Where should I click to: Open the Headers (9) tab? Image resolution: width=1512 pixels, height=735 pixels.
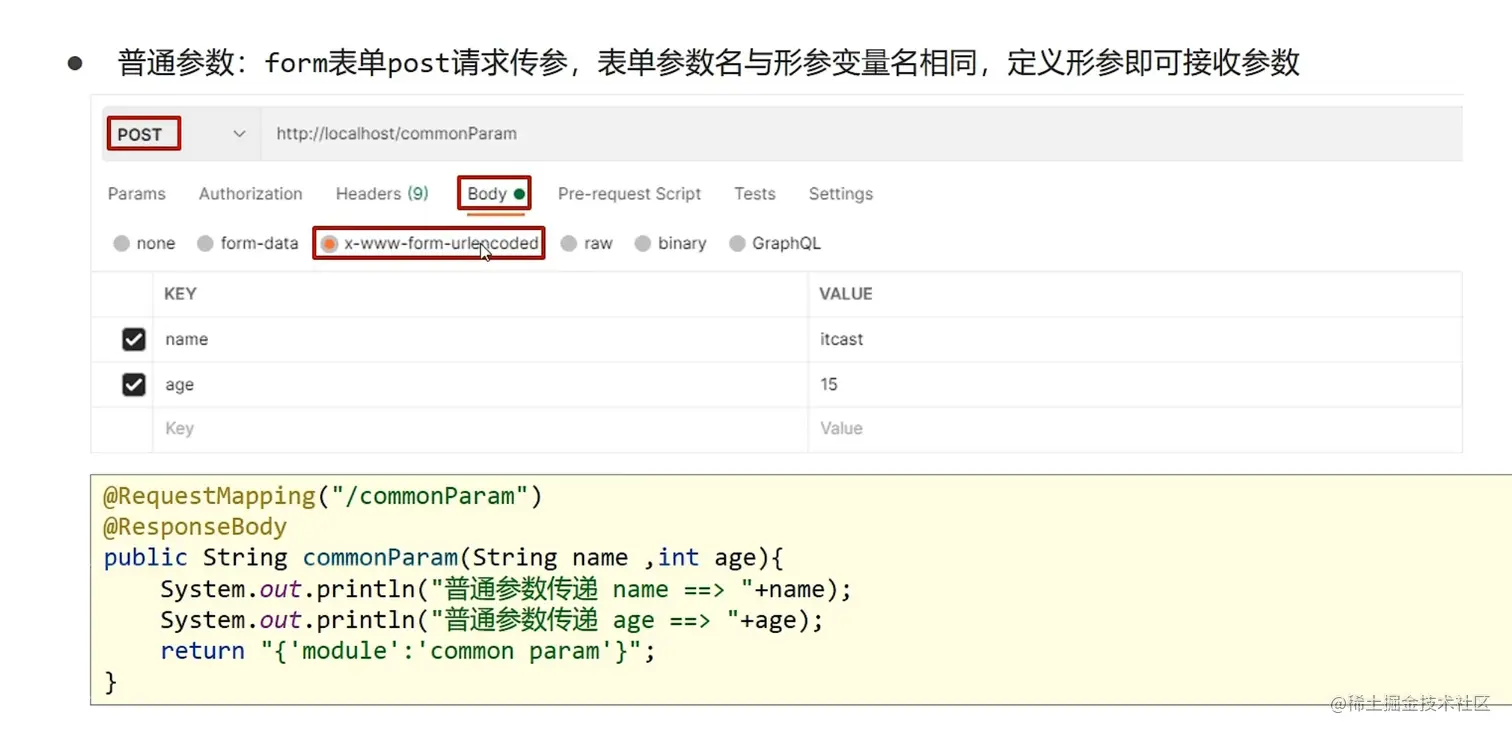point(382,194)
